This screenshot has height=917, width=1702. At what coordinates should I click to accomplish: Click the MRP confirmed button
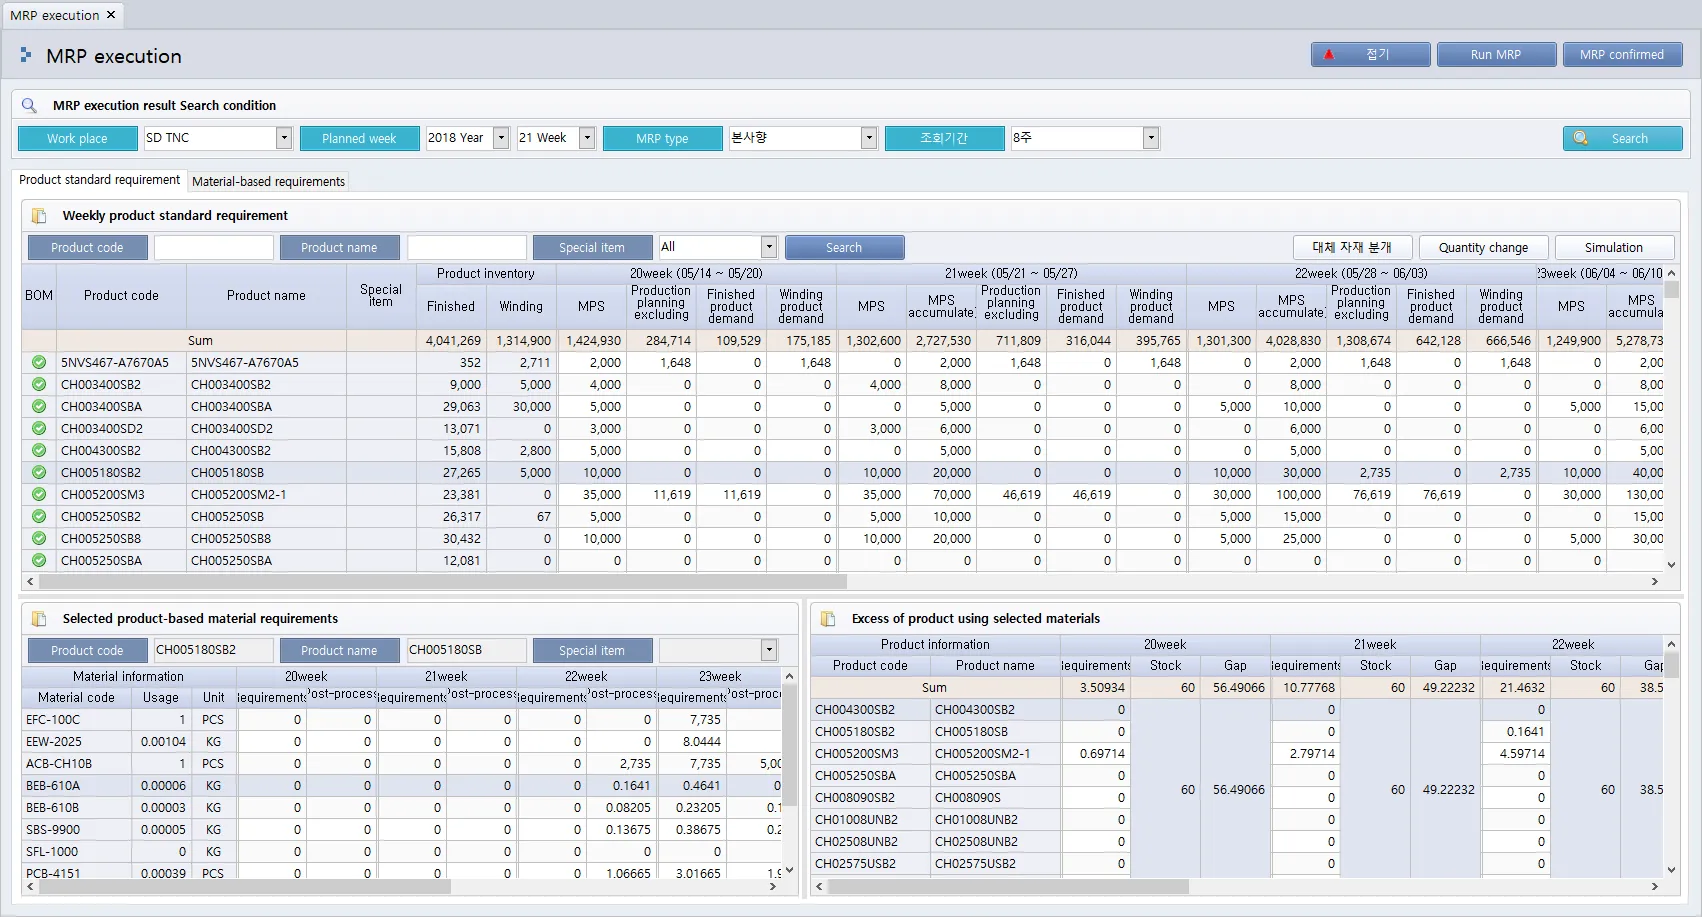1622,55
